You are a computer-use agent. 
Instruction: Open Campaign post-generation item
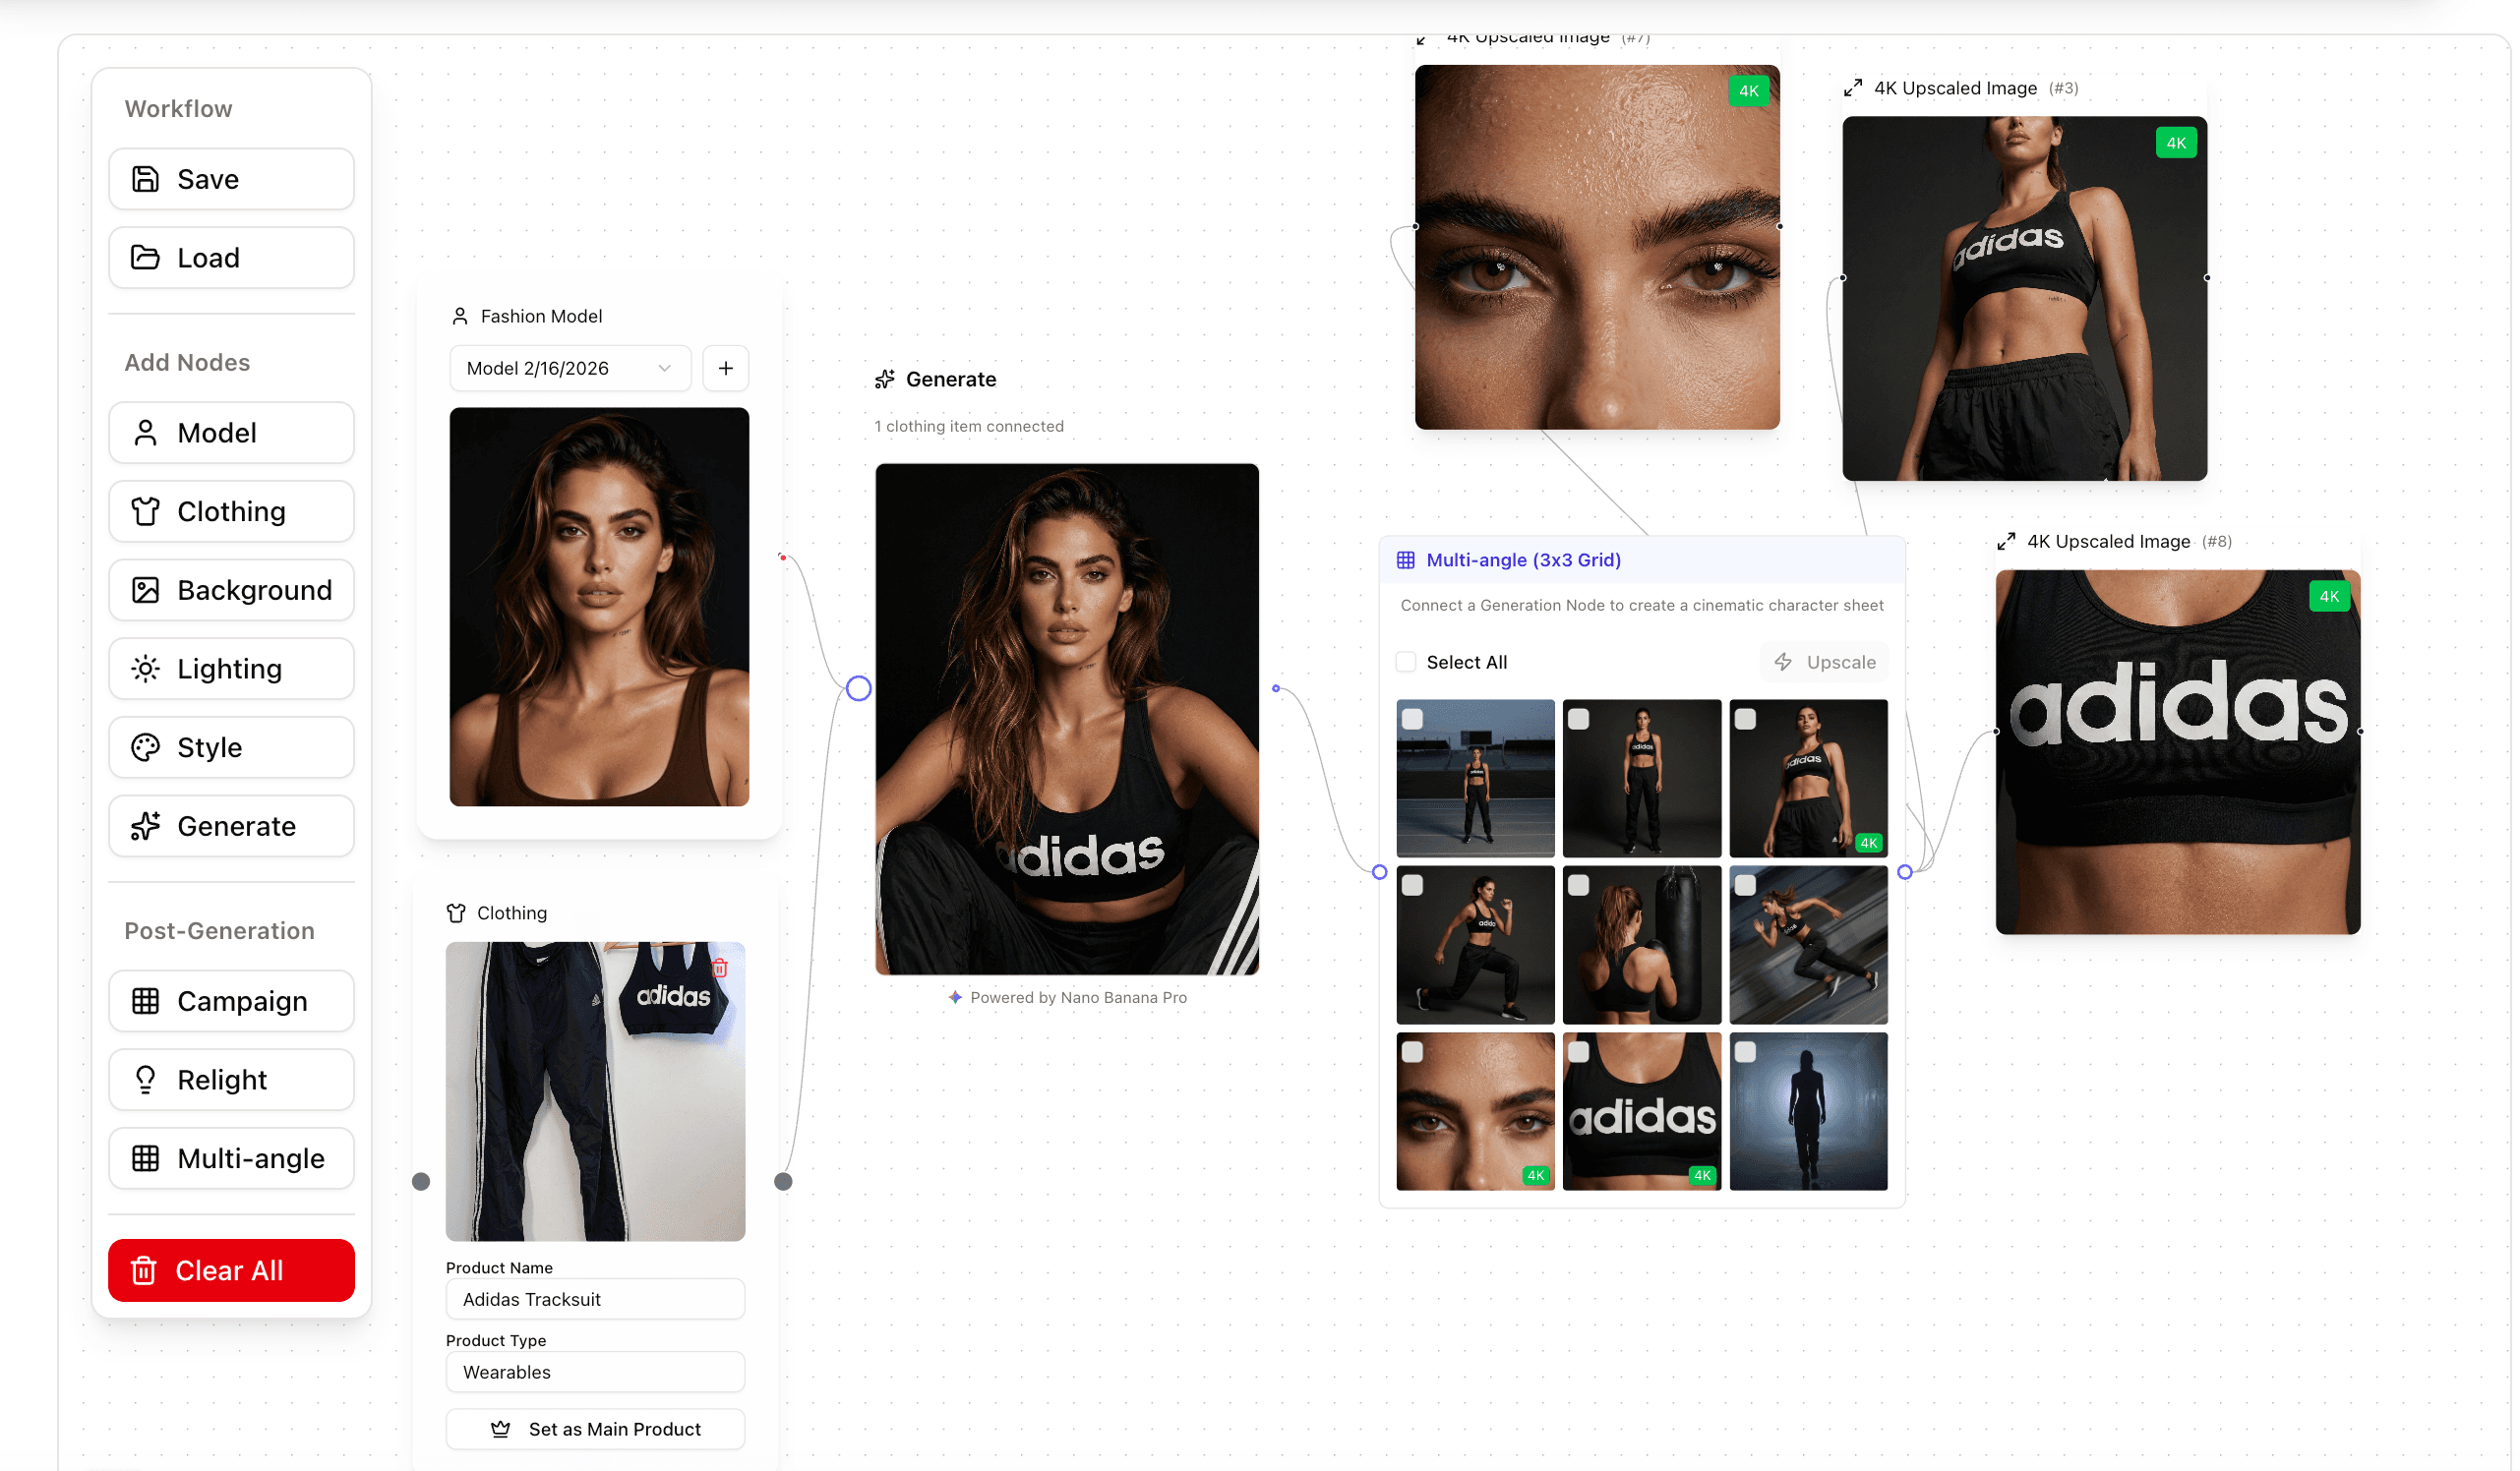click(x=231, y=1001)
